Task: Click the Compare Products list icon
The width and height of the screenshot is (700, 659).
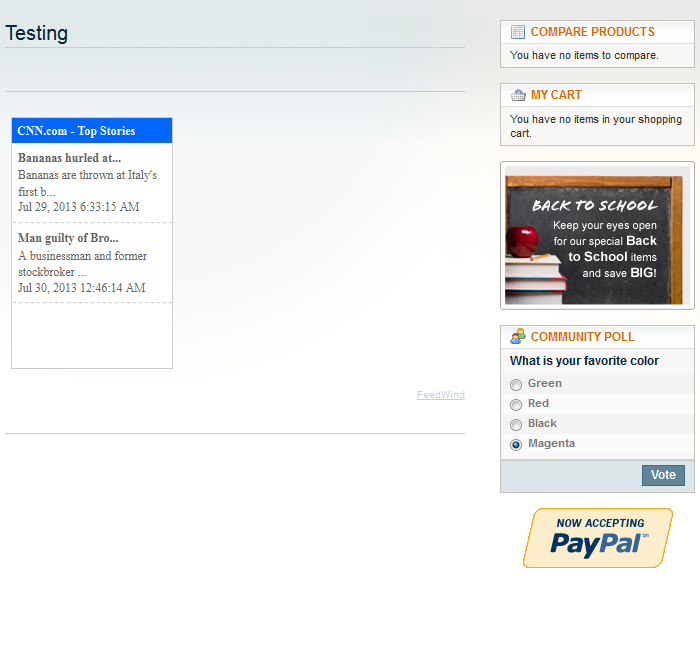Action: 517,32
